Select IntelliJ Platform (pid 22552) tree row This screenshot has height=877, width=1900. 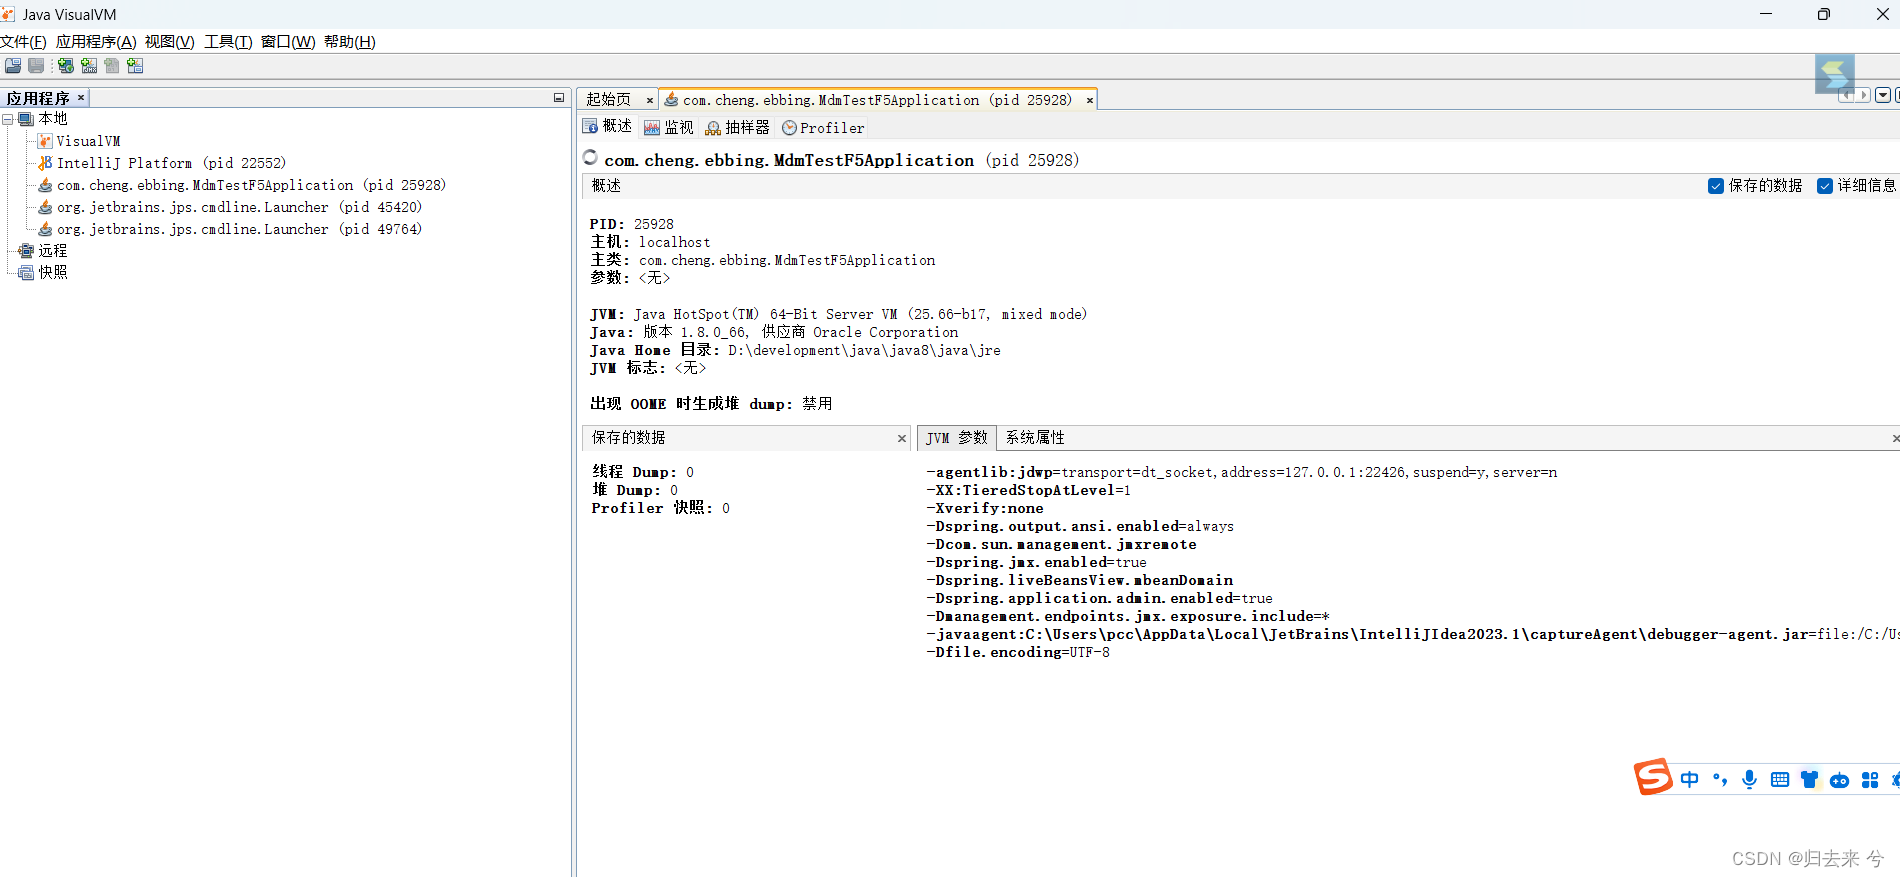tap(171, 163)
